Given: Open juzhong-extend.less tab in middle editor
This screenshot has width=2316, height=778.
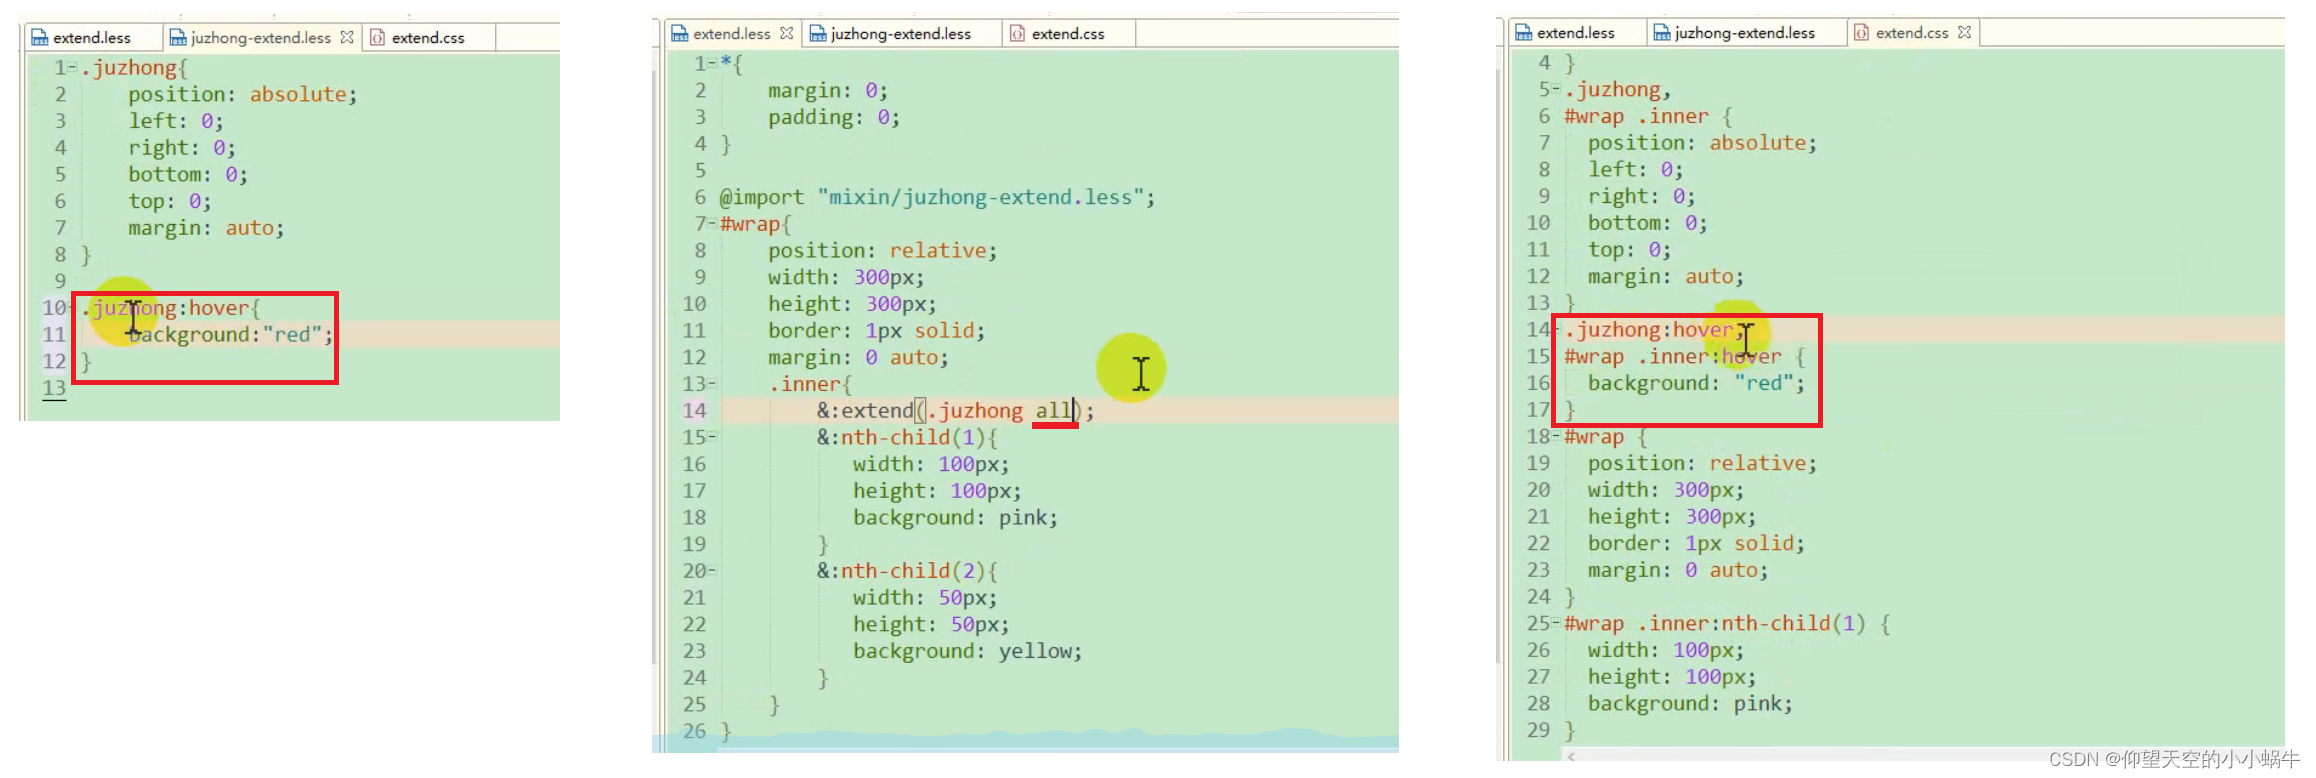Looking at the screenshot, I should pyautogui.click(x=901, y=34).
